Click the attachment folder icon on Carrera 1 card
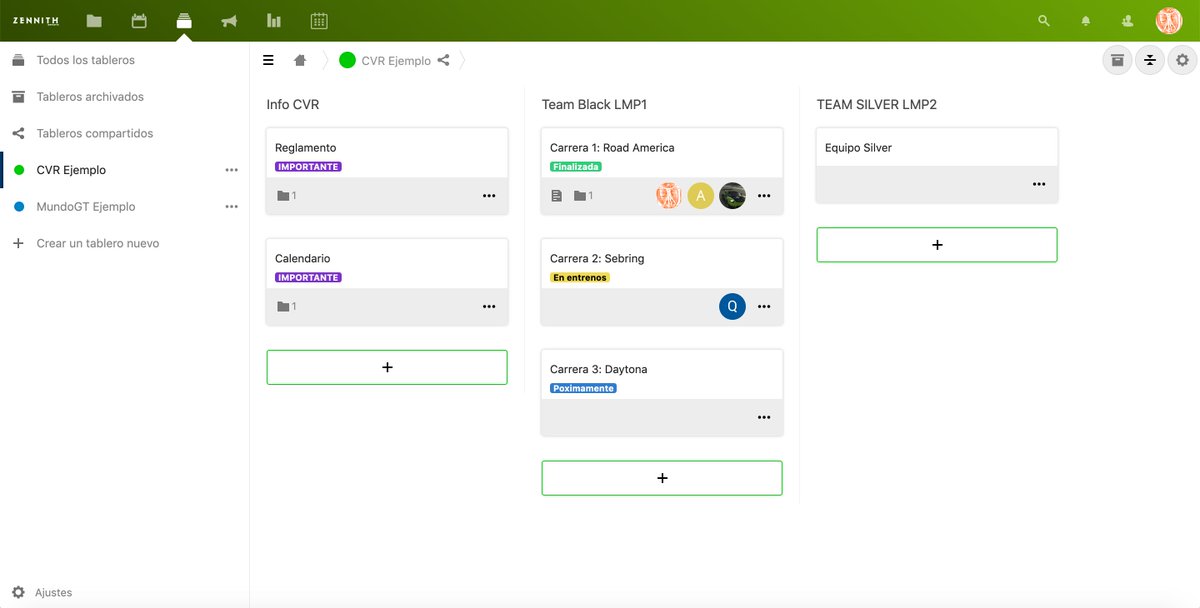The width and height of the screenshot is (1200, 608). 580,196
